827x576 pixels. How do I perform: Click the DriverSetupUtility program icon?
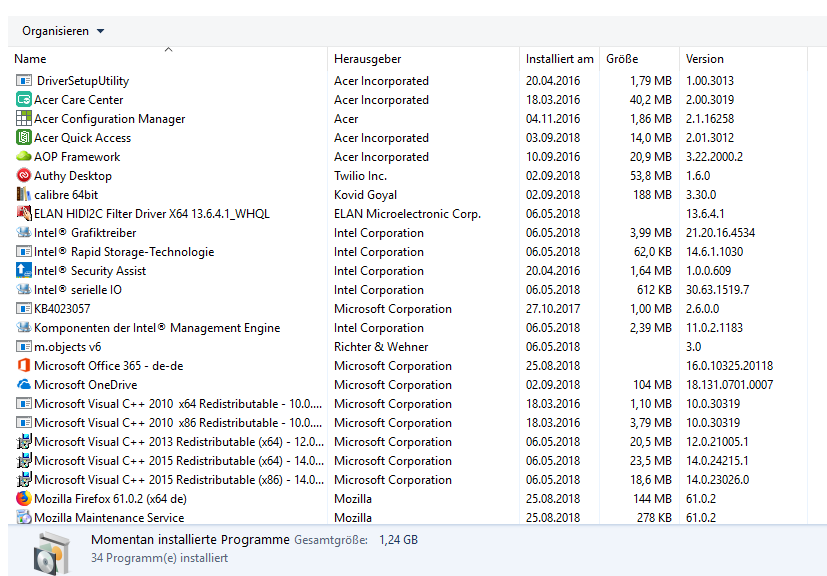click(x=24, y=81)
